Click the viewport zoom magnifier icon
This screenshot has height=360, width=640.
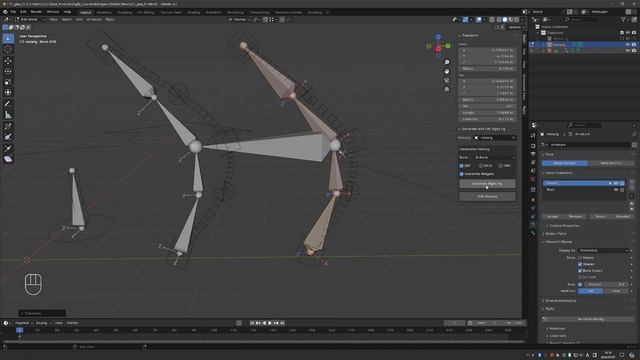pos(447,62)
